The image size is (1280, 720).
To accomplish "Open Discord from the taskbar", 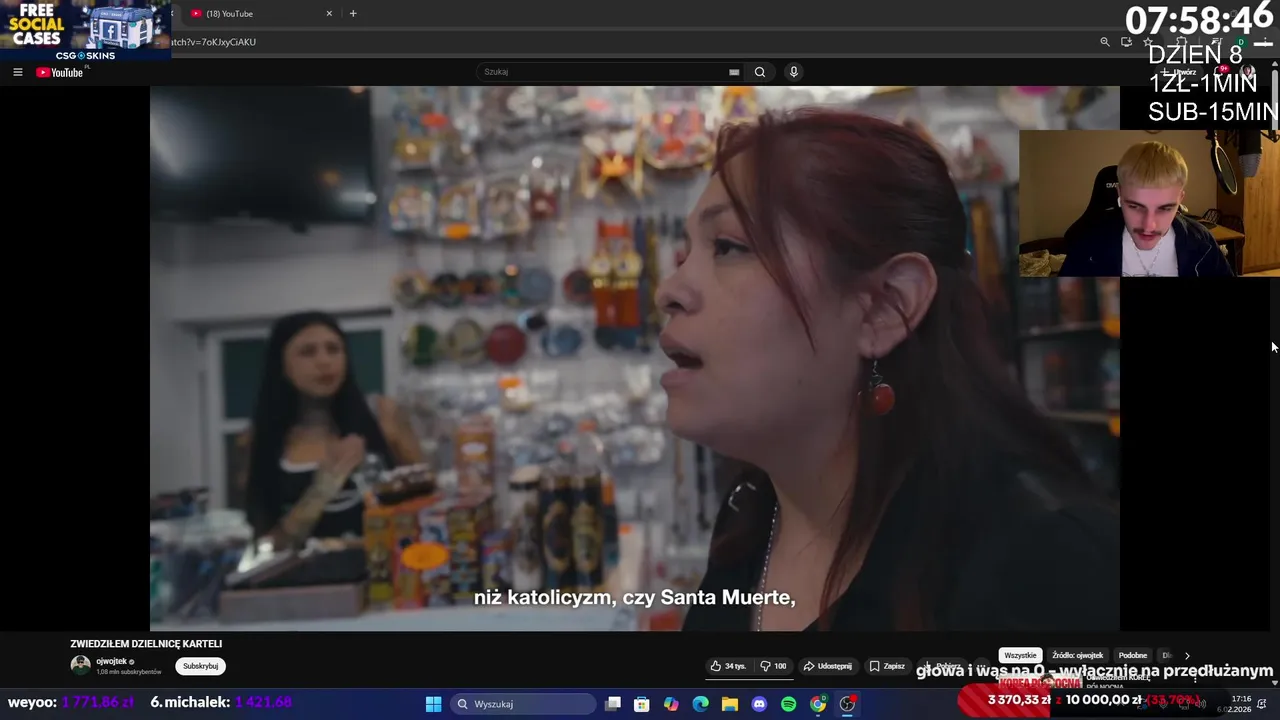I will point(759,704).
